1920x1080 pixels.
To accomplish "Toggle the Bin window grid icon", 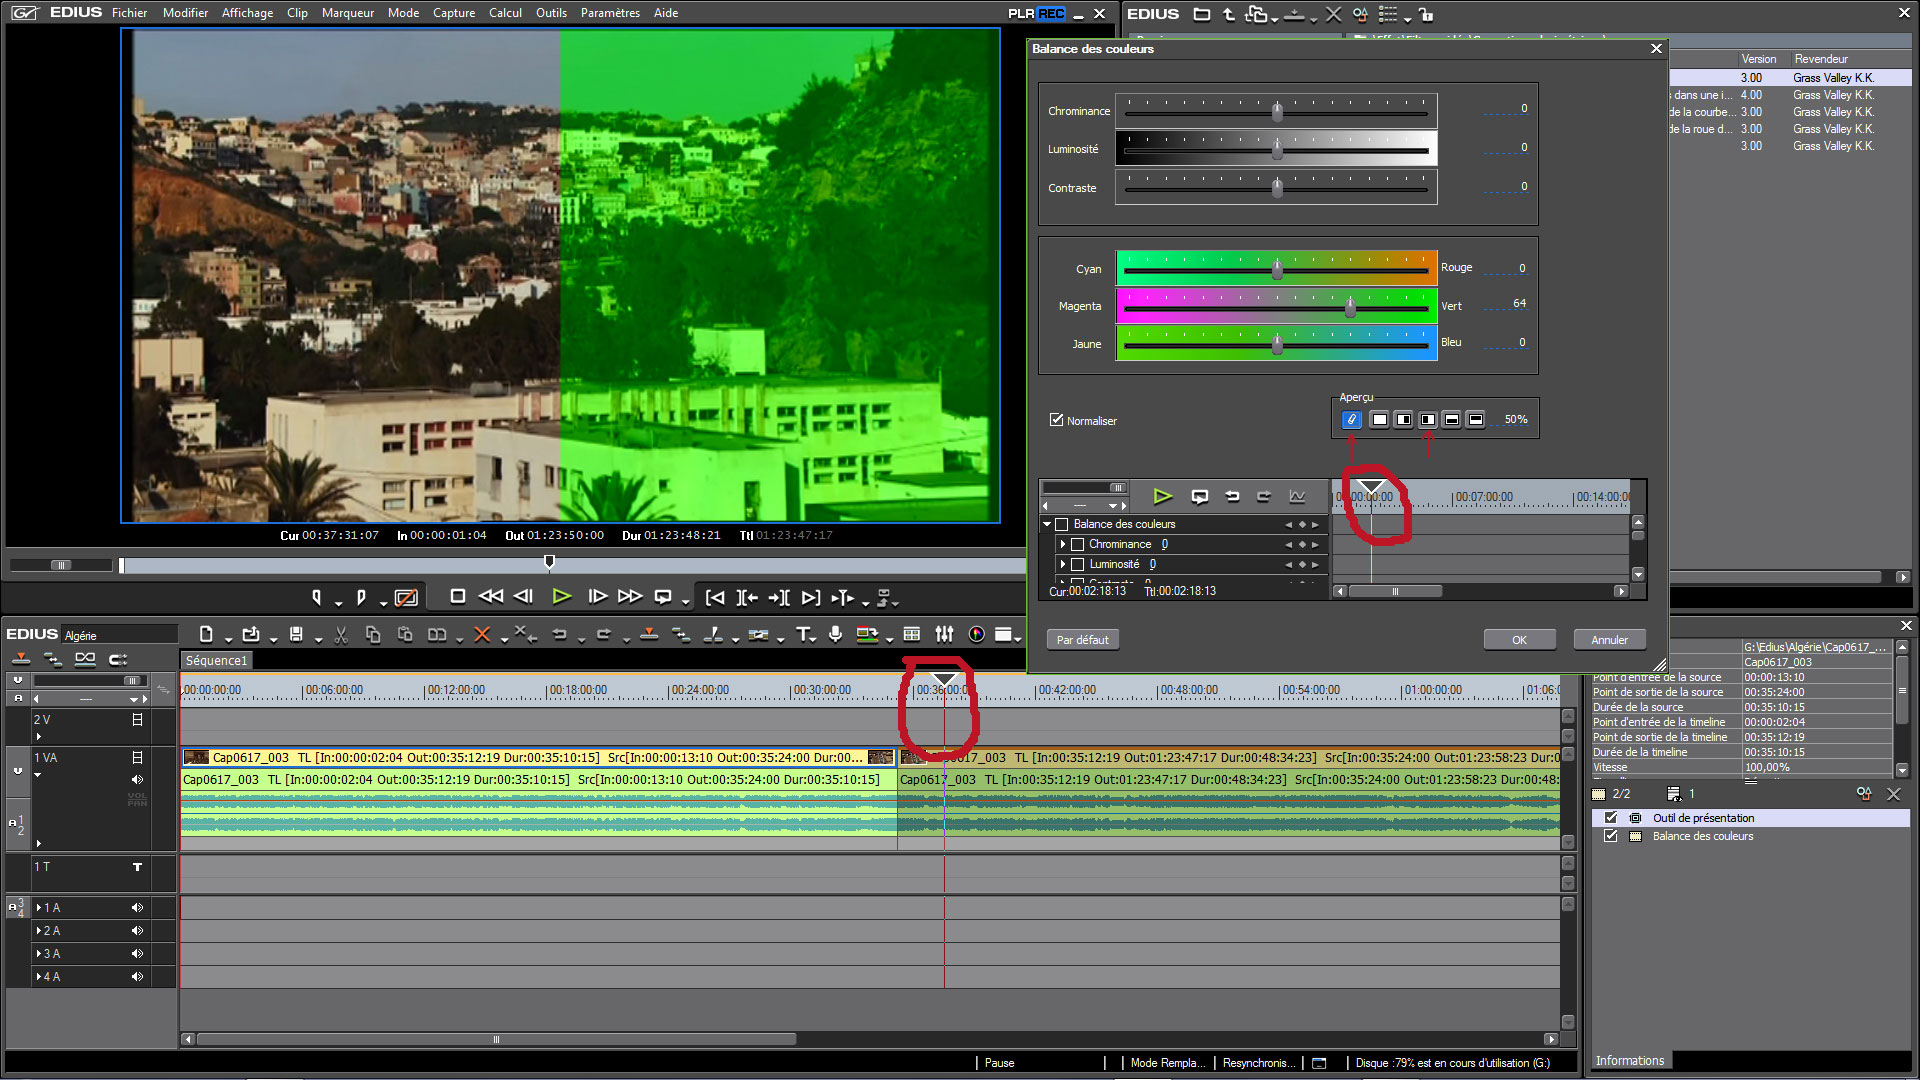I will tap(912, 634).
